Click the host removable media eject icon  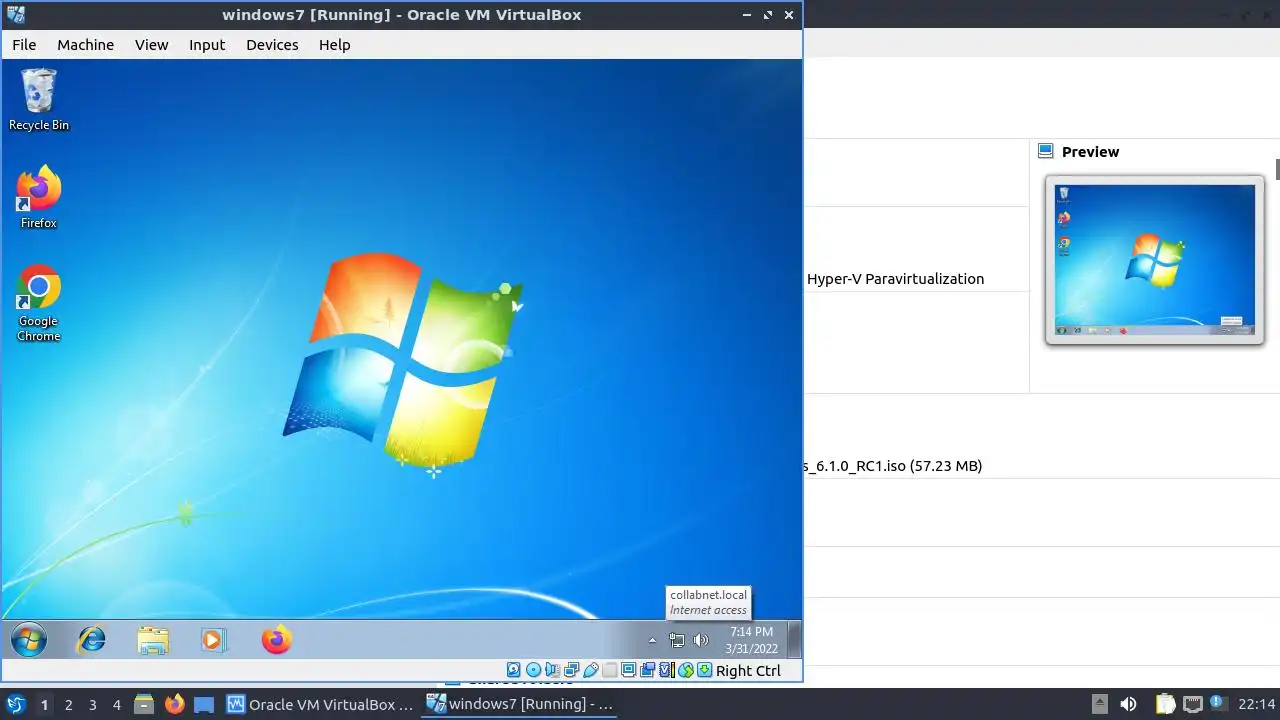1099,704
